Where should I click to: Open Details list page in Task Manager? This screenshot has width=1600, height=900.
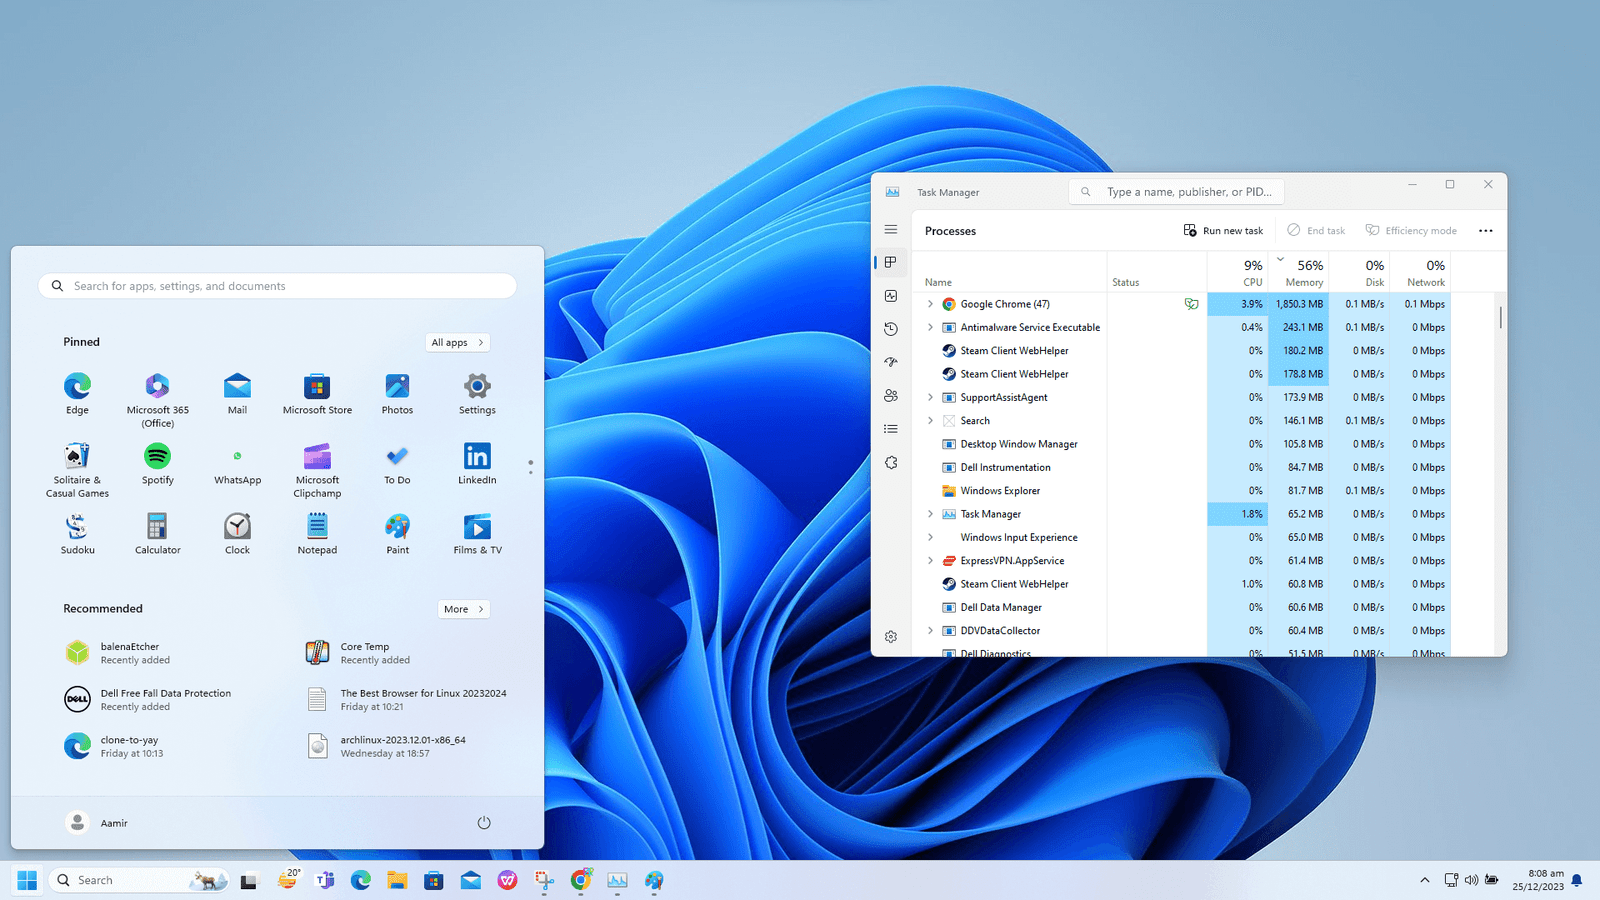(891, 429)
